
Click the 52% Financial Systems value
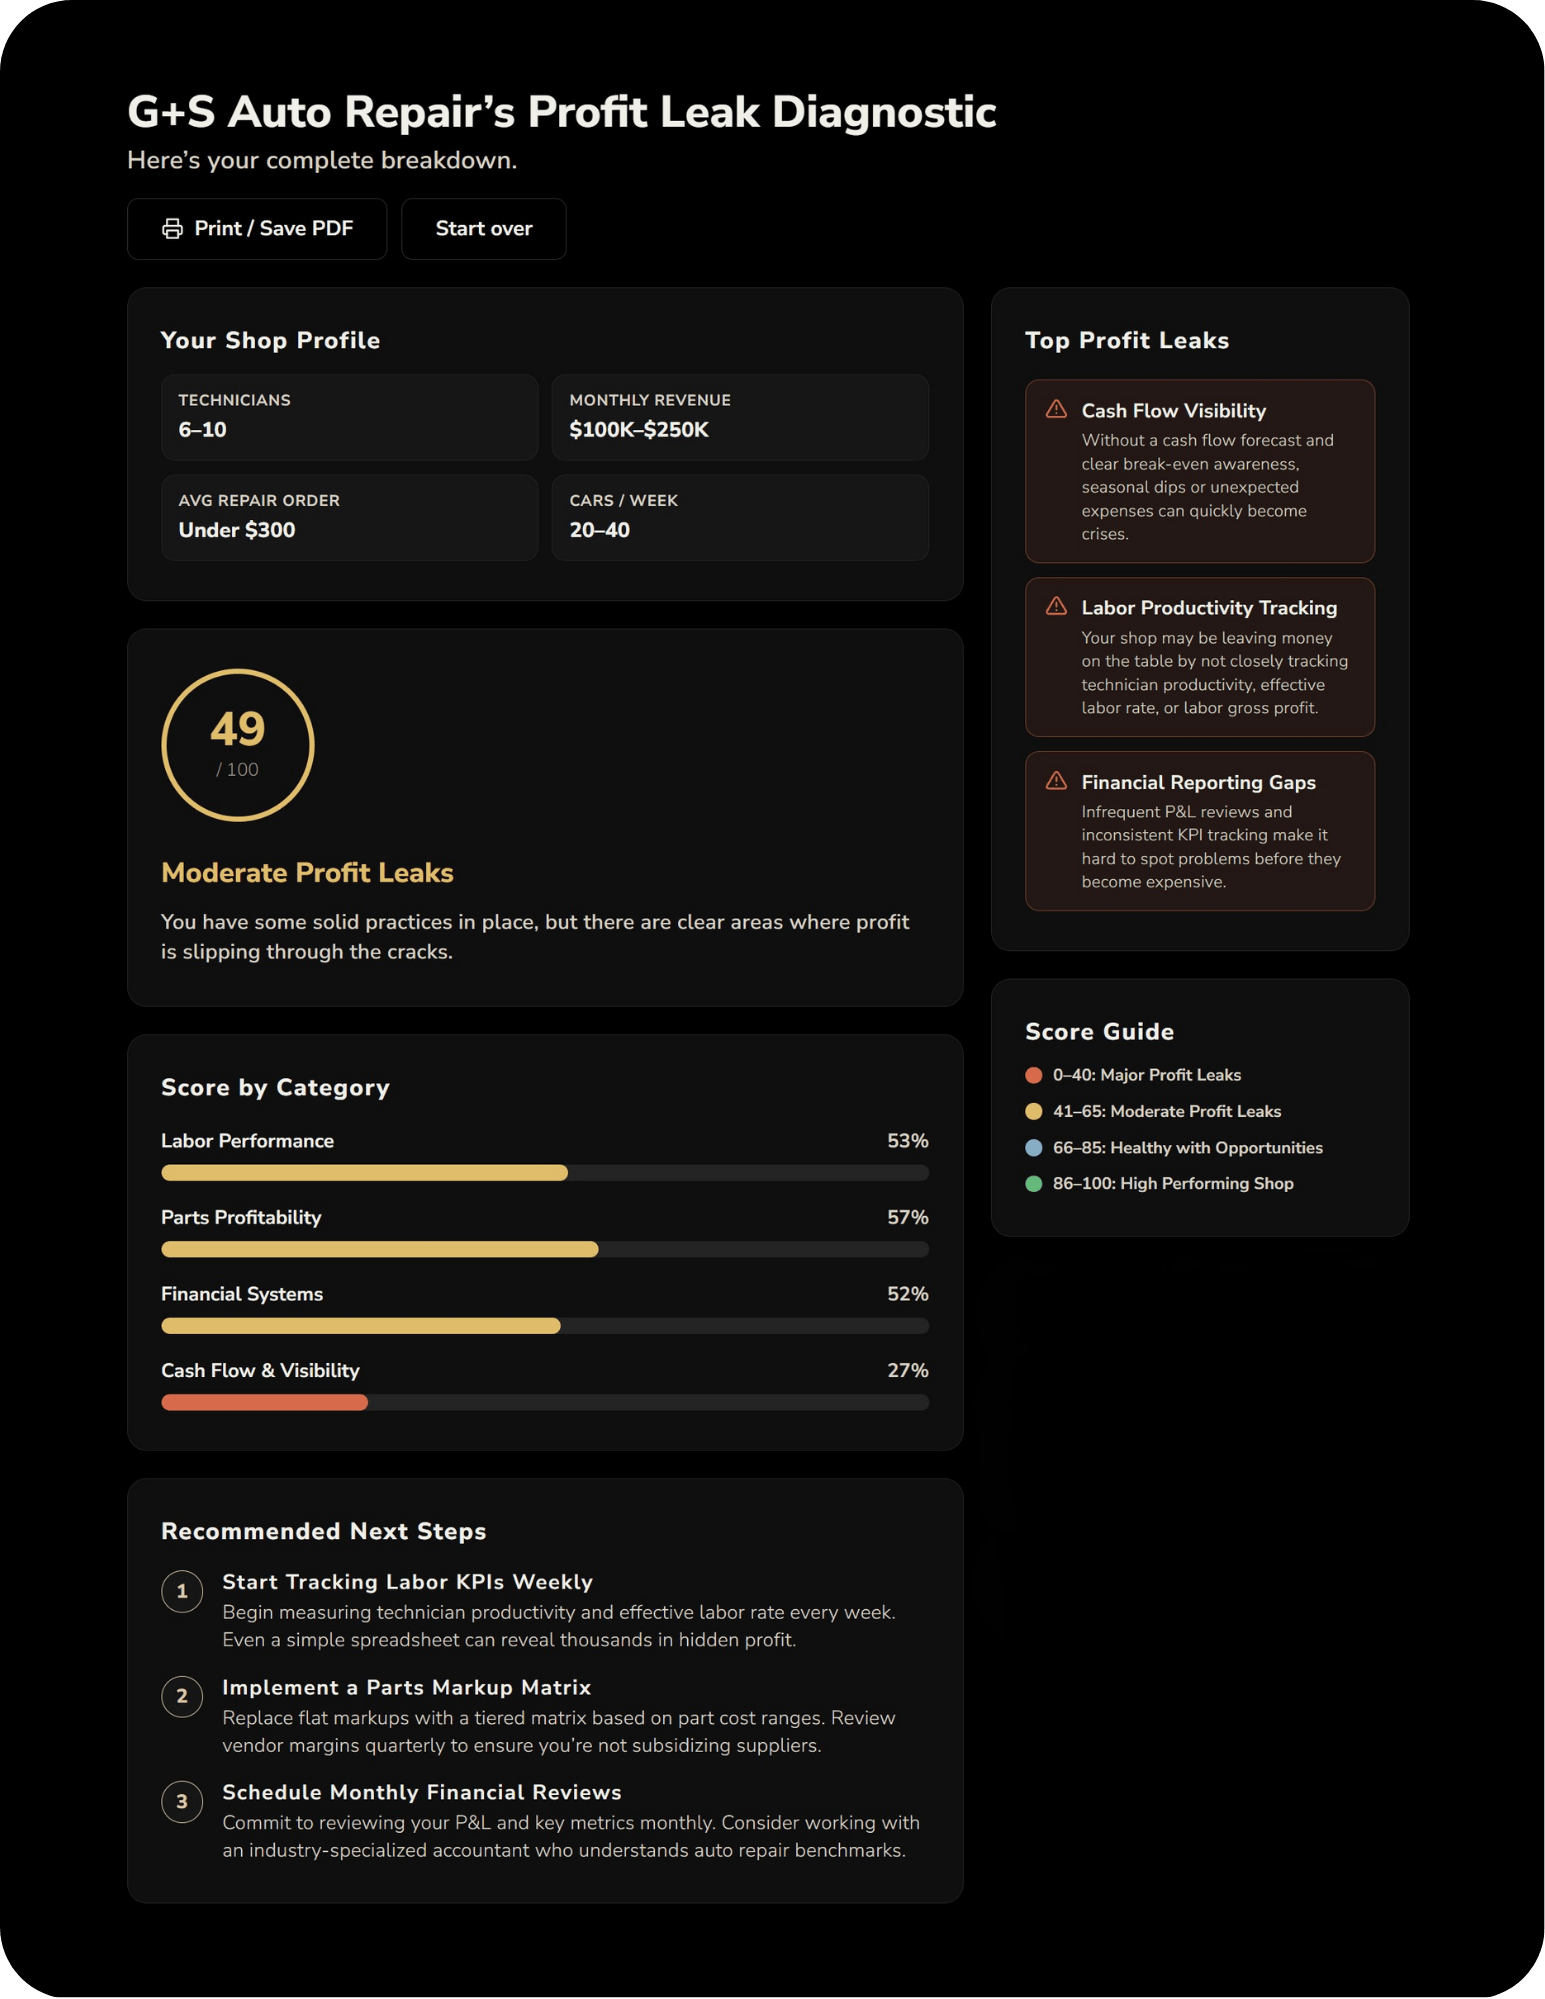[x=908, y=1294]
